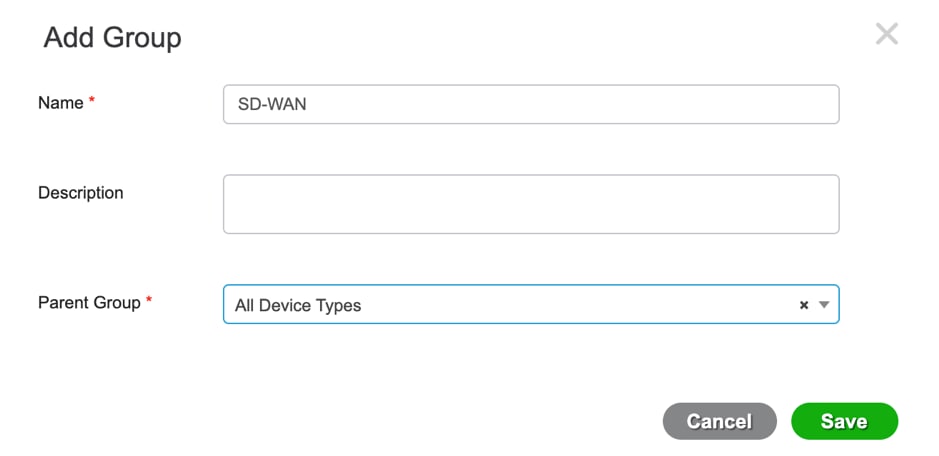
Task: Click the SD-WAN text in Name
Action: point(271,104)
